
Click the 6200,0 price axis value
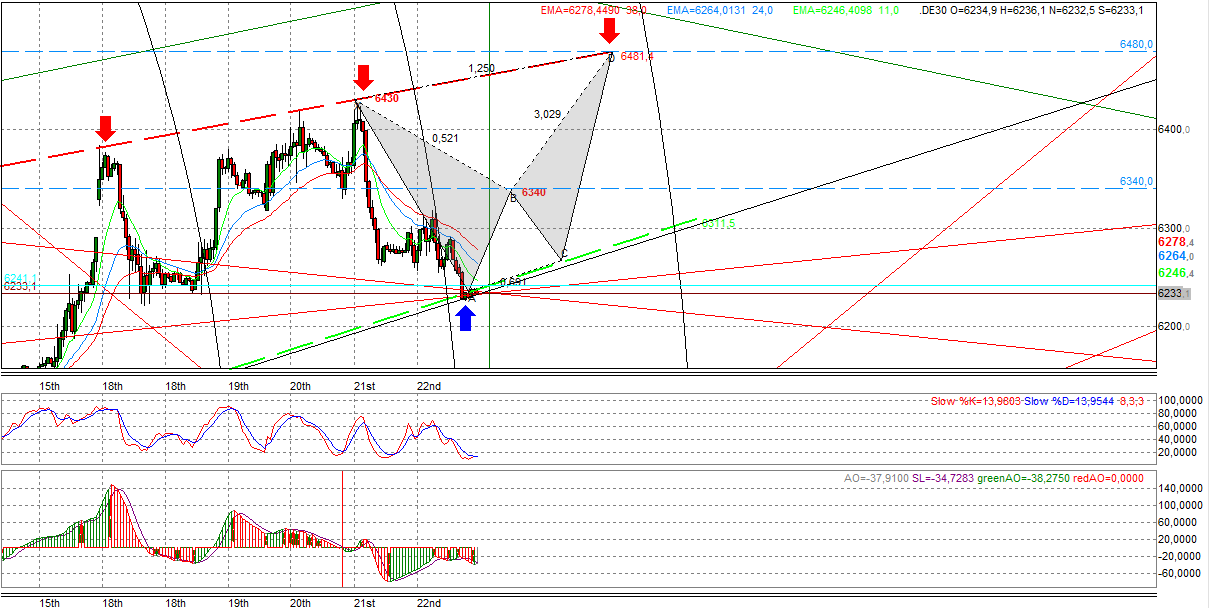click(1173, 327)
